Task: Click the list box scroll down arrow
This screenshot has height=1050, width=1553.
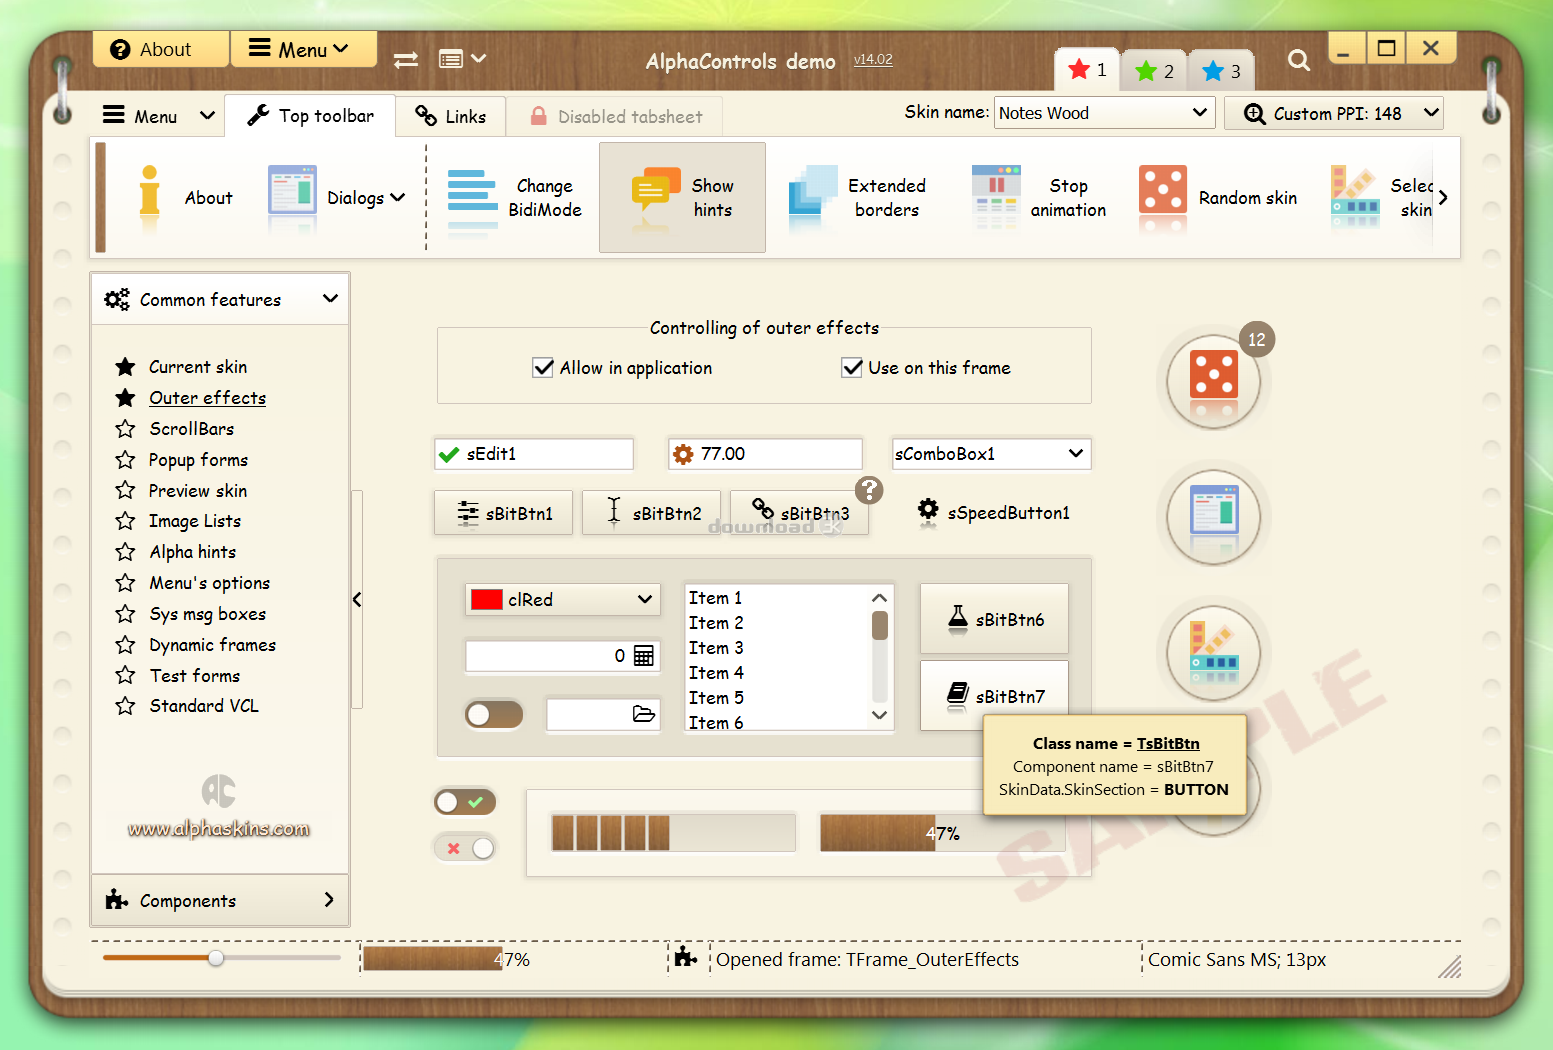Action: (x=880, y=715)
